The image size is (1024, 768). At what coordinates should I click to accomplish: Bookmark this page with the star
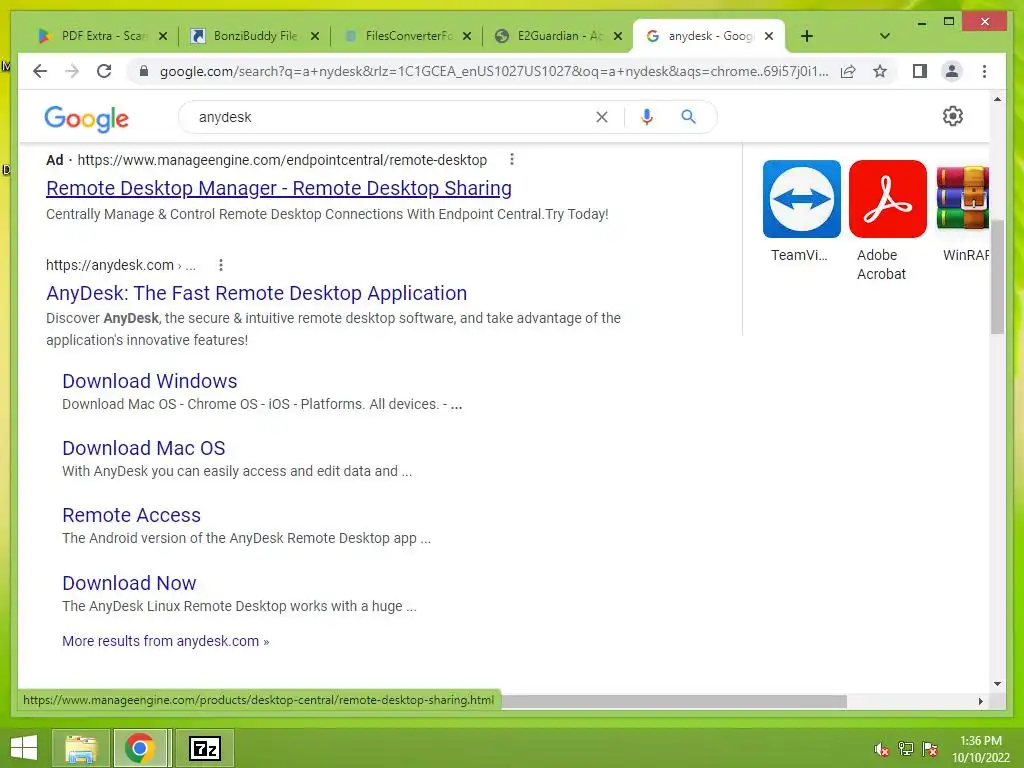tap(880, 71)
